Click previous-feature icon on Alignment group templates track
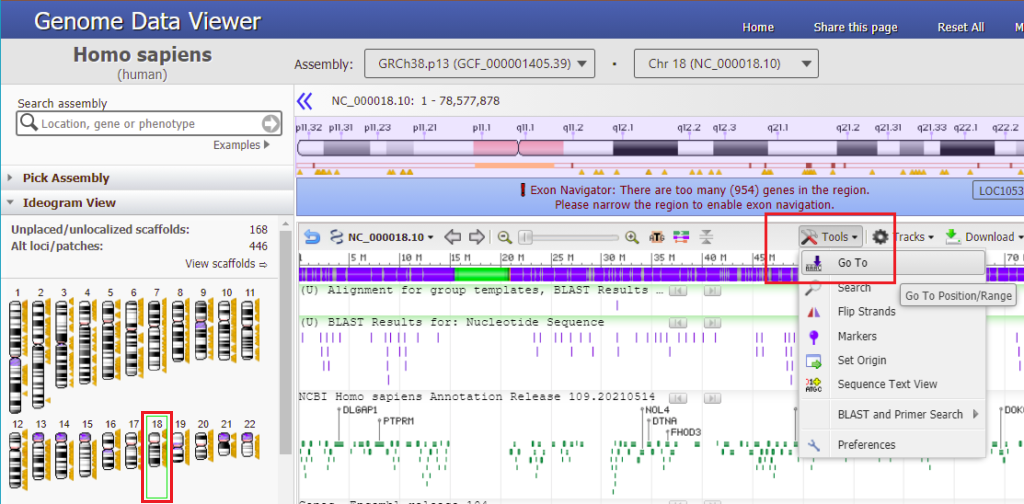This screenshot has height=504, width=1024. click(x=679, y=291)
